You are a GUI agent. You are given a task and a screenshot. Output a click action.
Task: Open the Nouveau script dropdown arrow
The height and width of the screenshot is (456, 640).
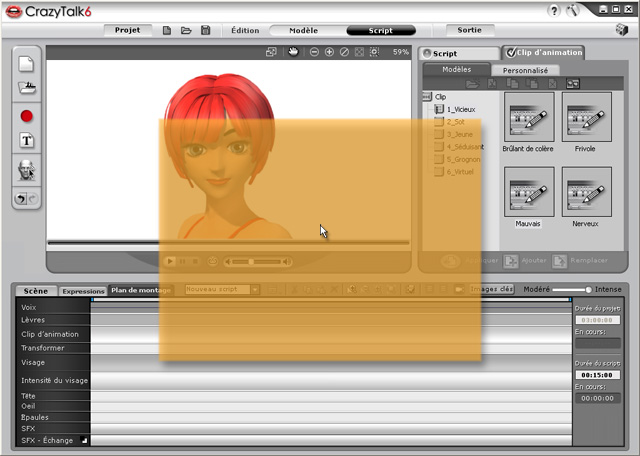click(x=255, y=289)
